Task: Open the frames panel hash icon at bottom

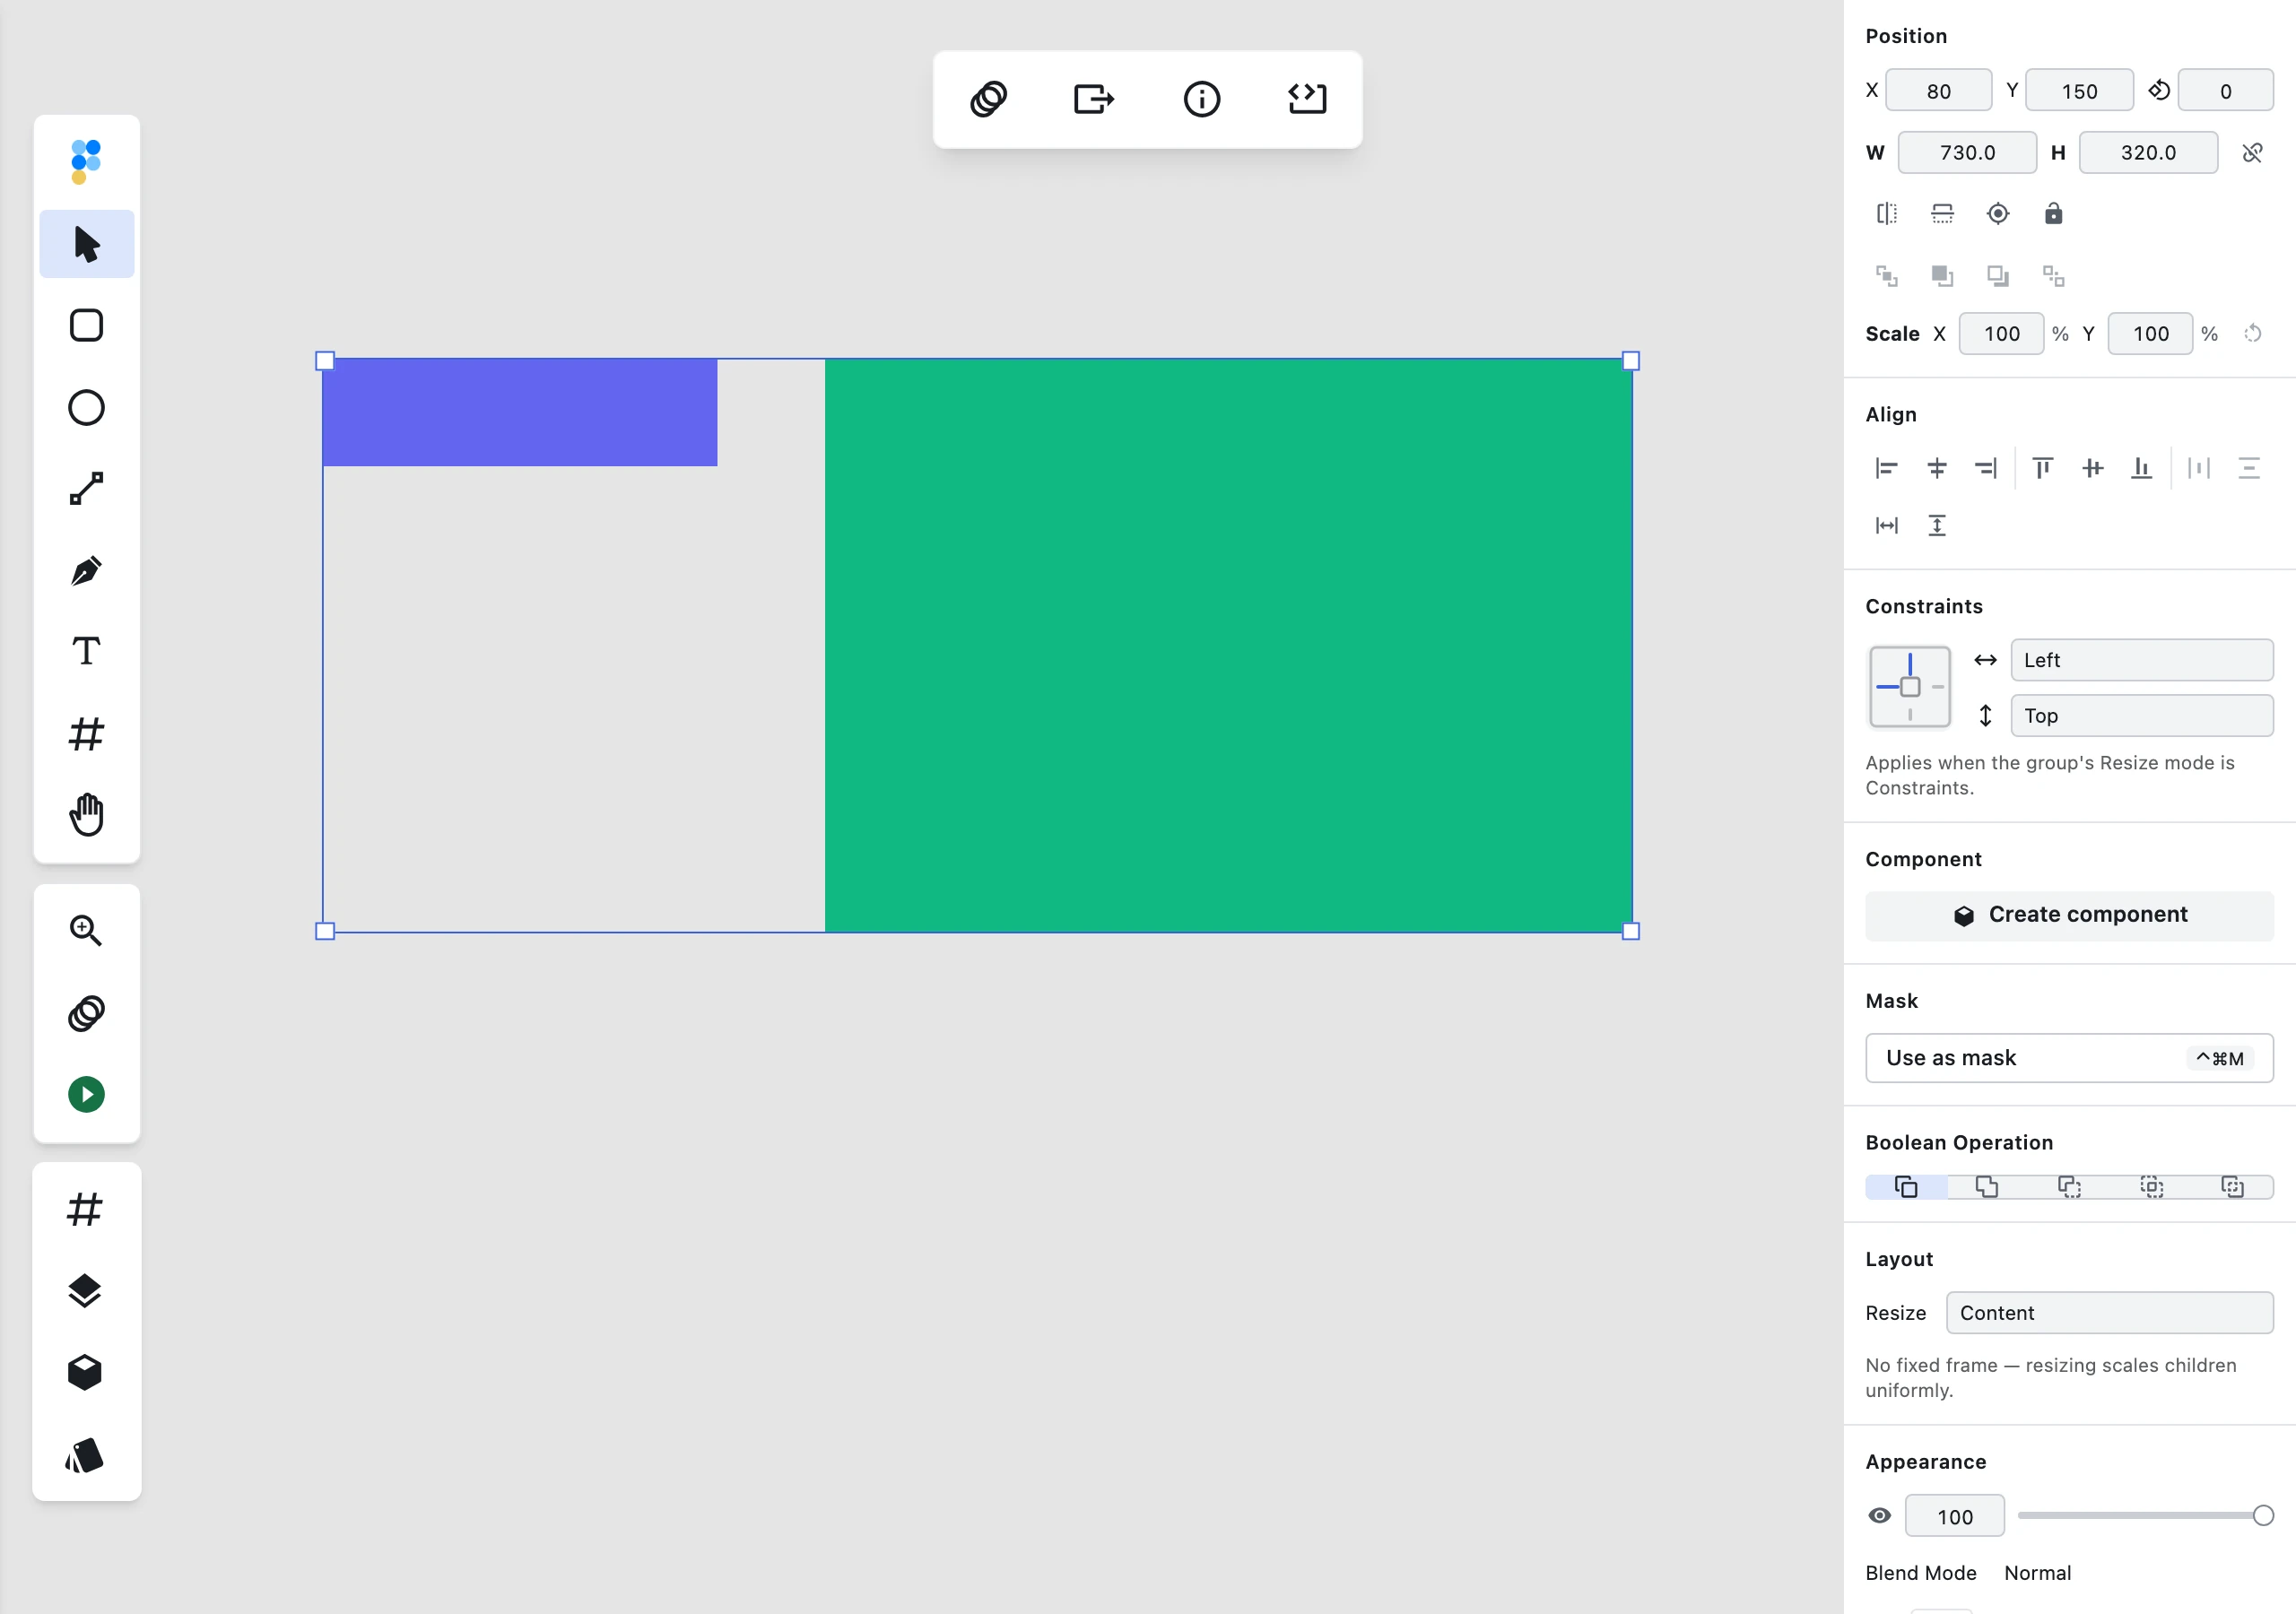Action: click(x=85, y=1209)
